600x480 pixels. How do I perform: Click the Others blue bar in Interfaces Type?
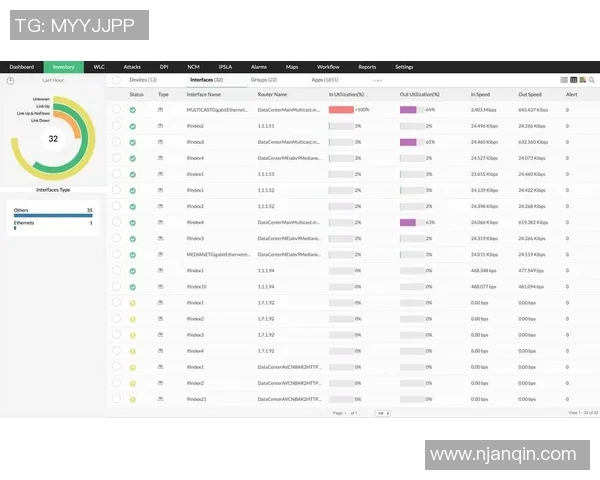(x=52, y=215)
